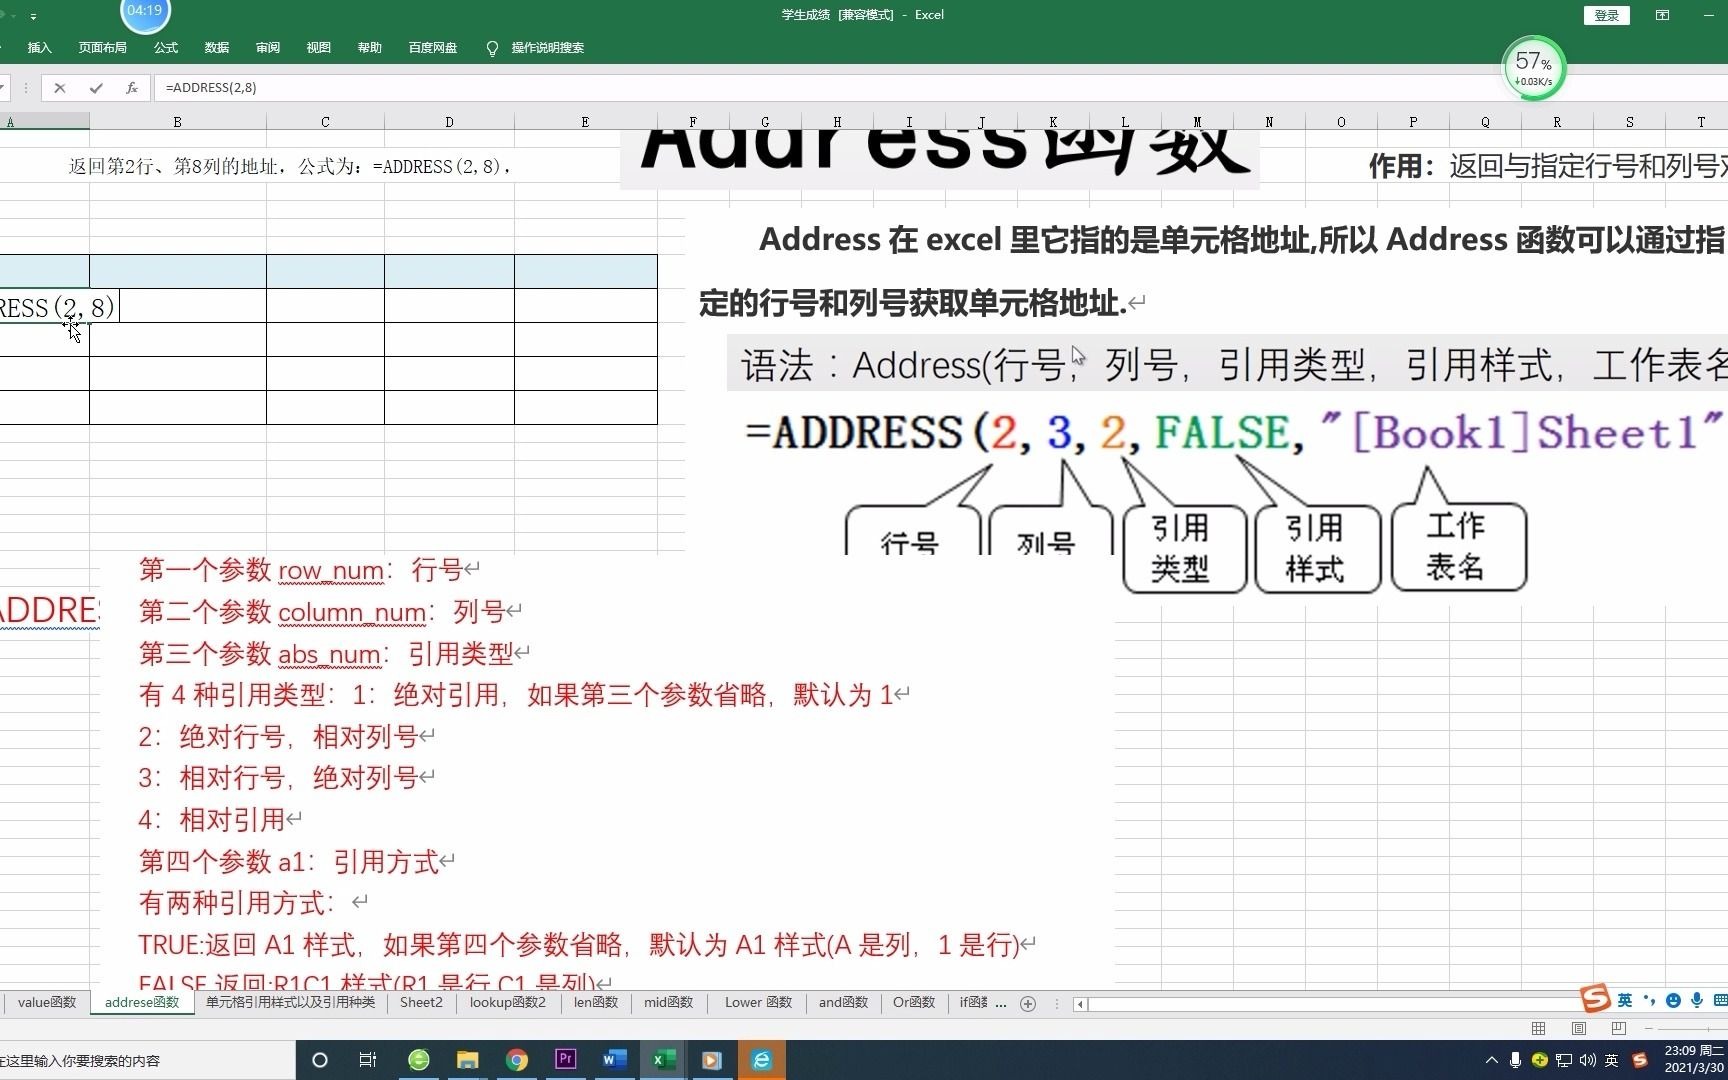This screenshot has width=1728, height=1080.
Task: Switch the input method language toggle 英
Action: (x=1626, y=1000)
